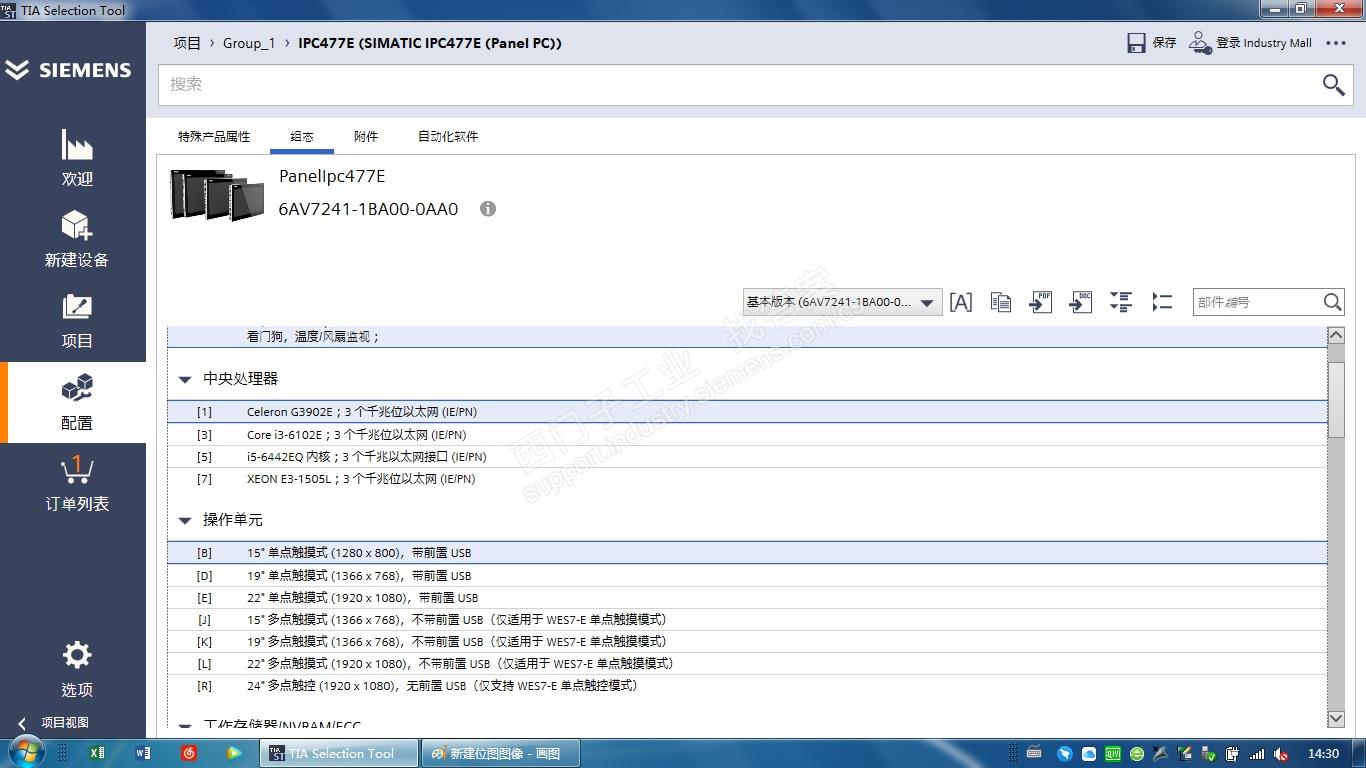Viewport: 1366px width, 768px height.
Task: Select 24" 多点触控 (1920 x 1080) option
Action: coord(747,686)
